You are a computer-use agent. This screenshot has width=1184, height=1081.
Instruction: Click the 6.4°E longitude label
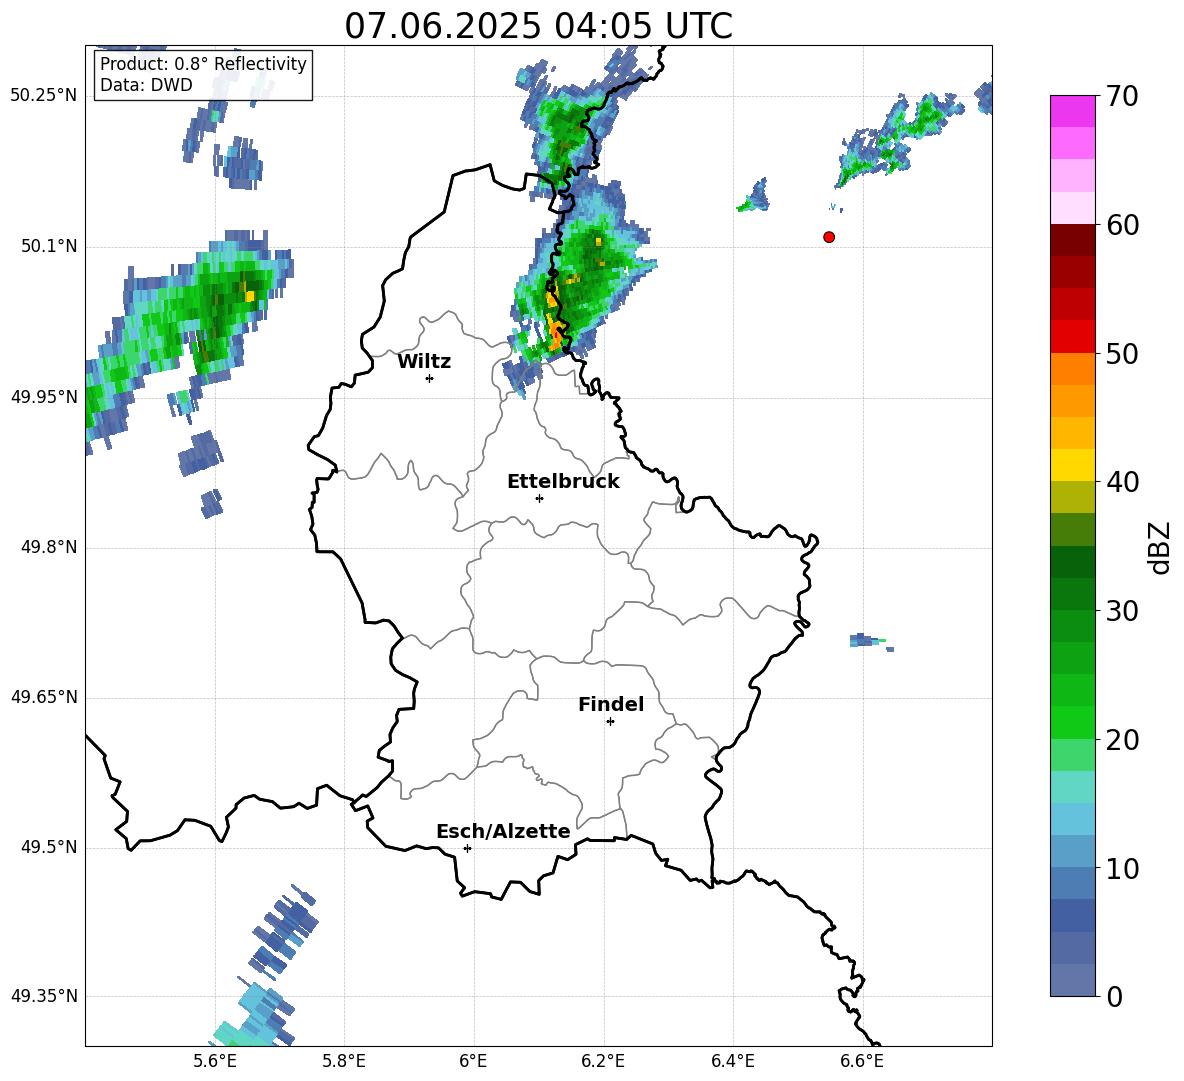(x=732, y=1061)
